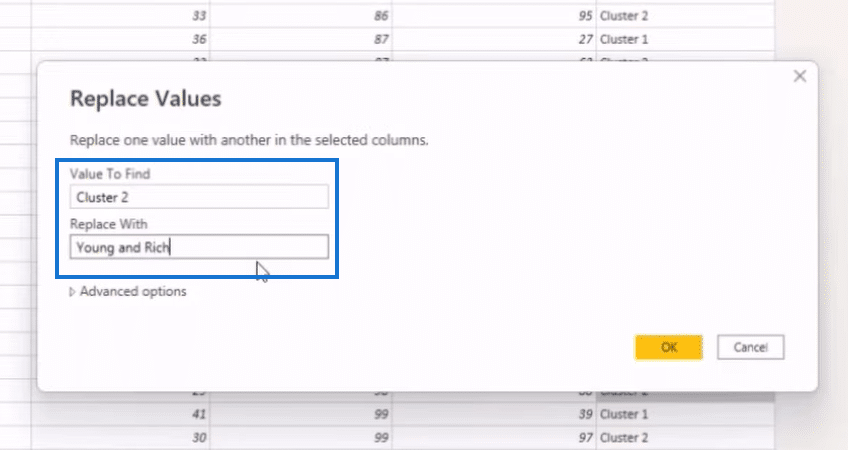
Task: Focus the Value To Find field
Action: point(199,197)
